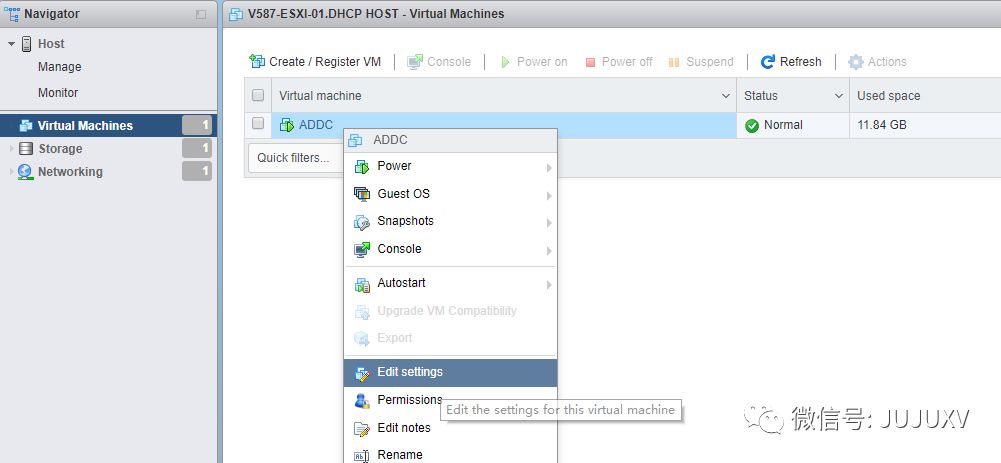Screen dimensions: 1001x463
Task: Click the title bar VM icon beside V587-ESXI-01
Action: click(x=236, y=14)
